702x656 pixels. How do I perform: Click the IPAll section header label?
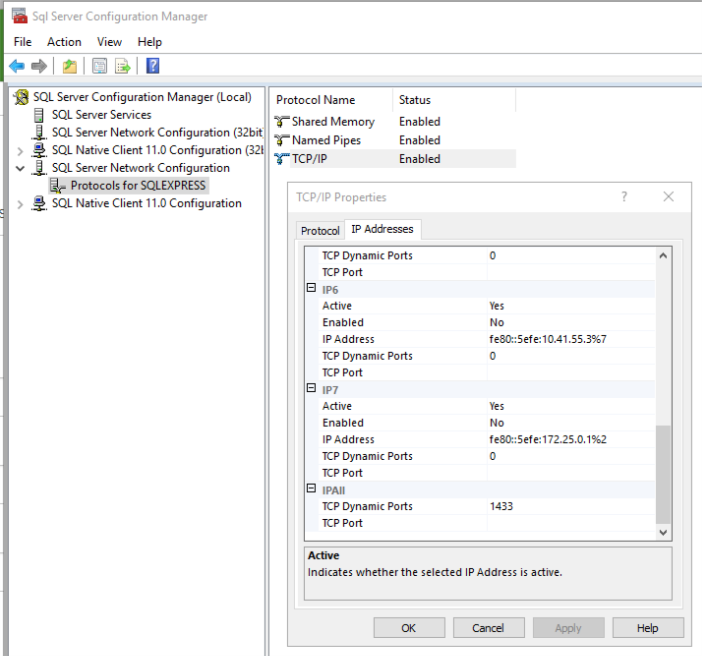334,490
